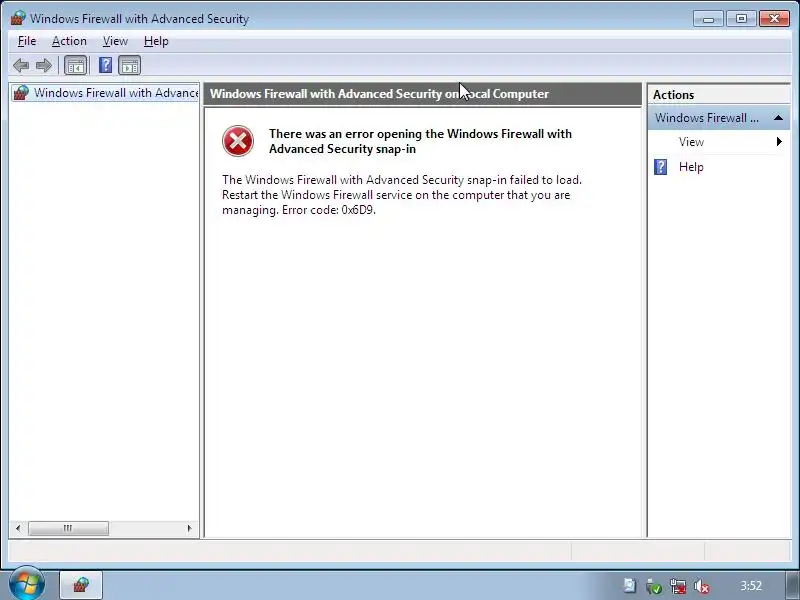Viewport: 800px width, 600px height.
Task: Select Windows Firewall with Advanced Security tree node
Action: pos(105,93)
